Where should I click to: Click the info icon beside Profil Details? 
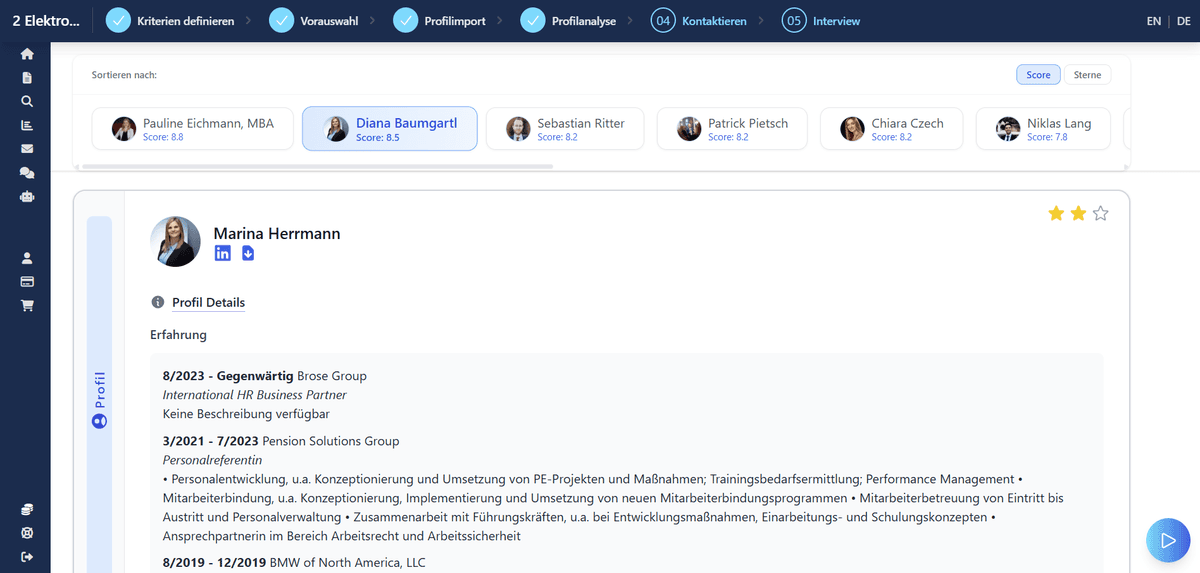pos(157,302)
